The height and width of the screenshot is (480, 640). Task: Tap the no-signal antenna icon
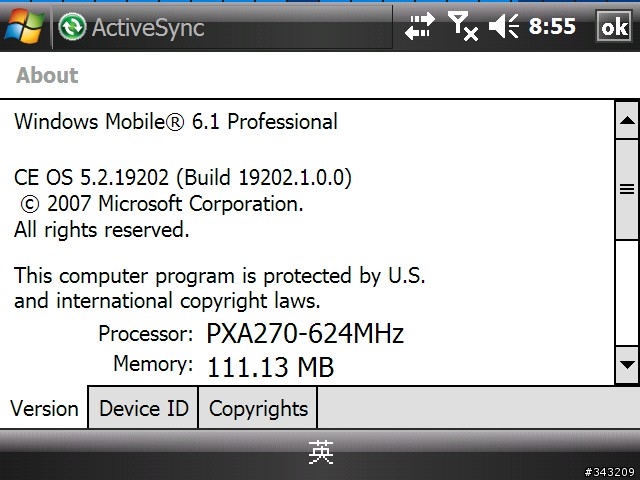[x=463, y=27]
